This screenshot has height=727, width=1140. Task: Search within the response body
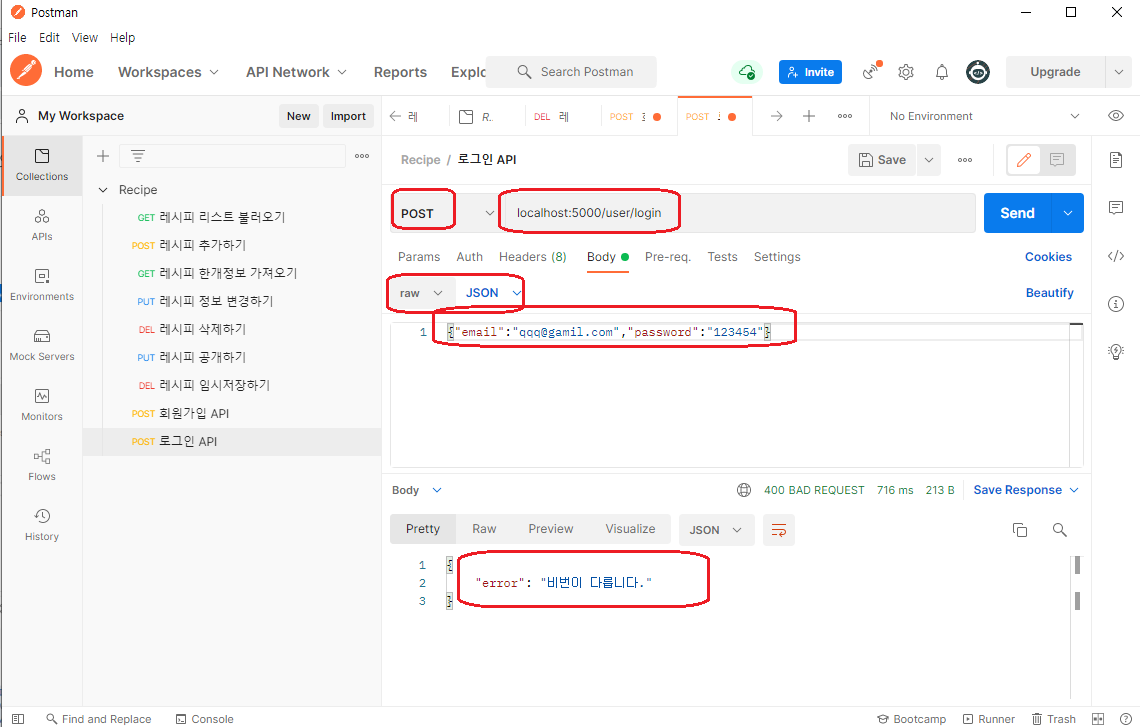coord(1059,530)
